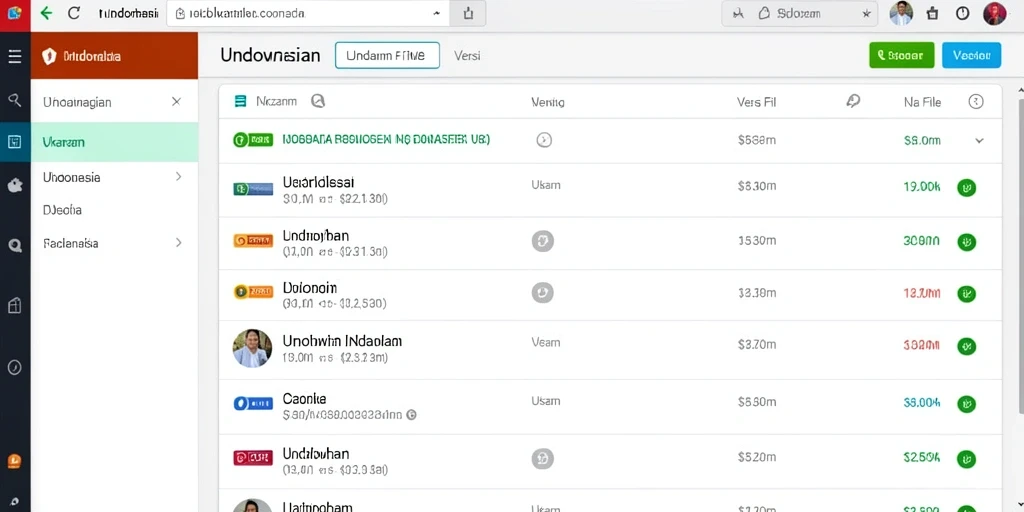Click the Ueoridlesai row title

pos(319,182)
